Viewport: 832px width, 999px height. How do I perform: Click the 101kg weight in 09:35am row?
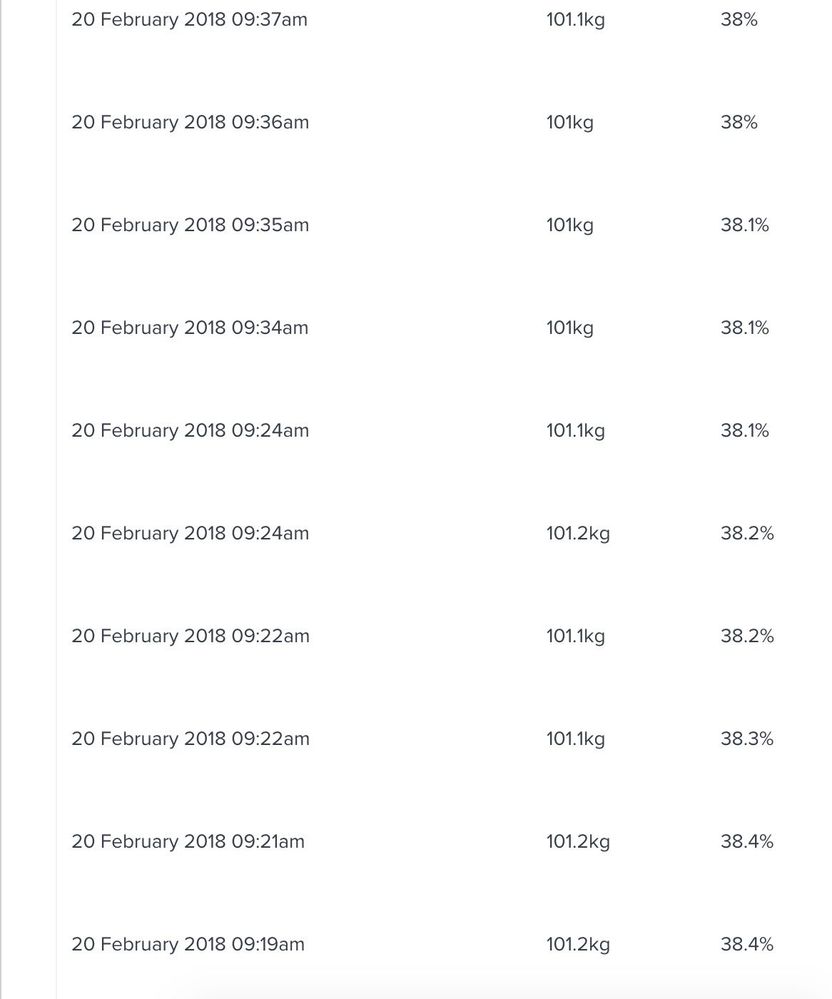click(x=570, y=225)
